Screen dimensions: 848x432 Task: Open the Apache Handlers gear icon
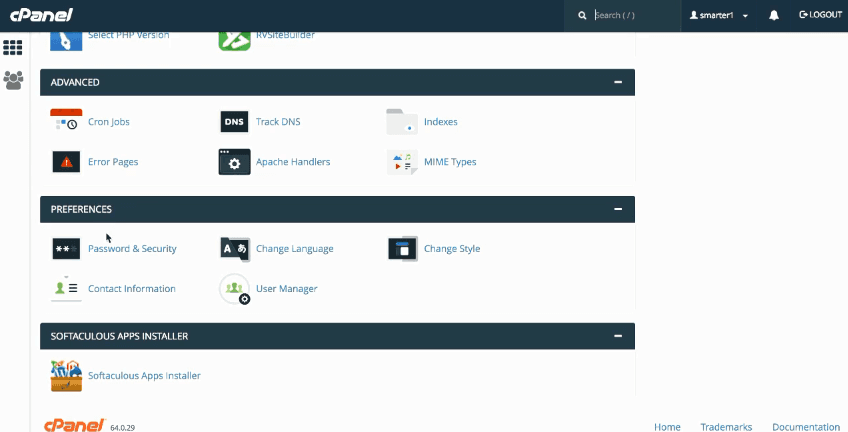tap(234, 162)
